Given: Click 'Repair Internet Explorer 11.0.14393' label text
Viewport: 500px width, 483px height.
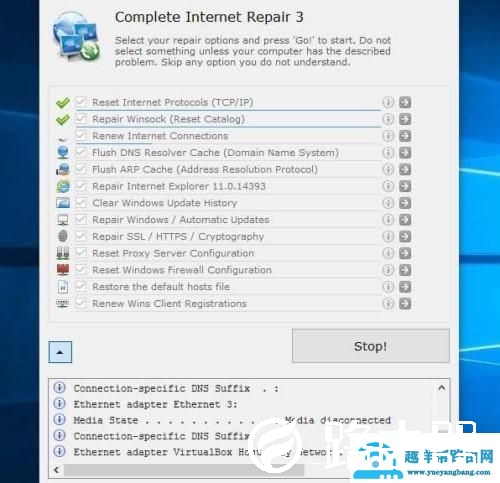Looking at the screenshot, I should point(179,186).
